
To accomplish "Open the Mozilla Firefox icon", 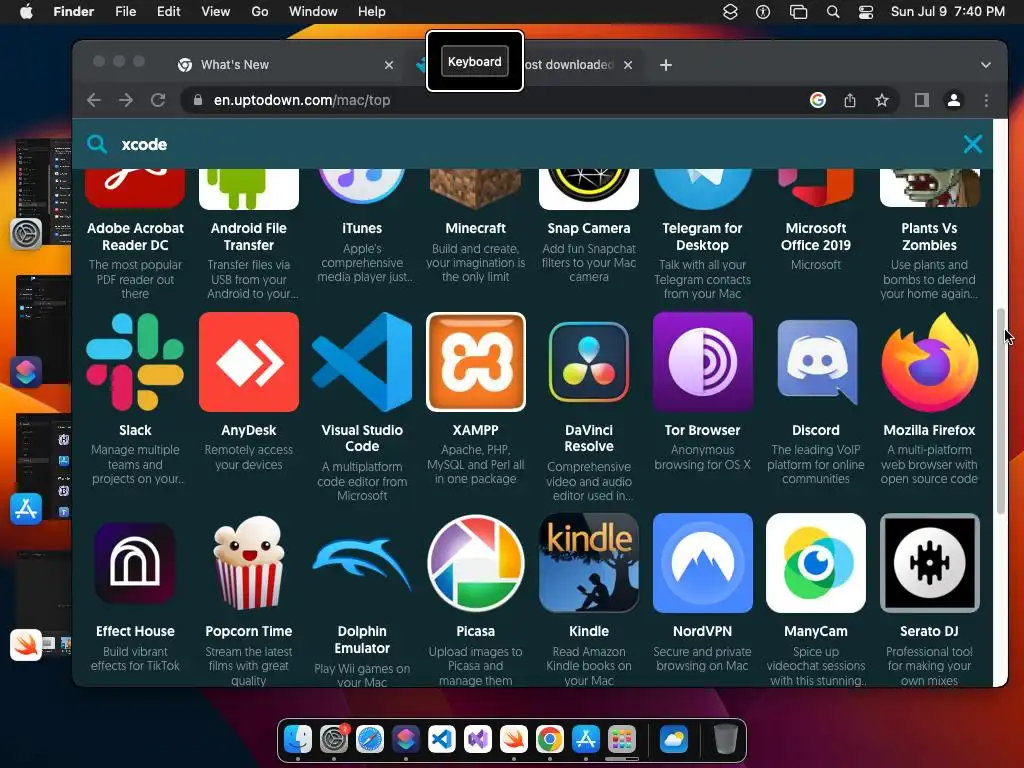I will coord(929,362).
